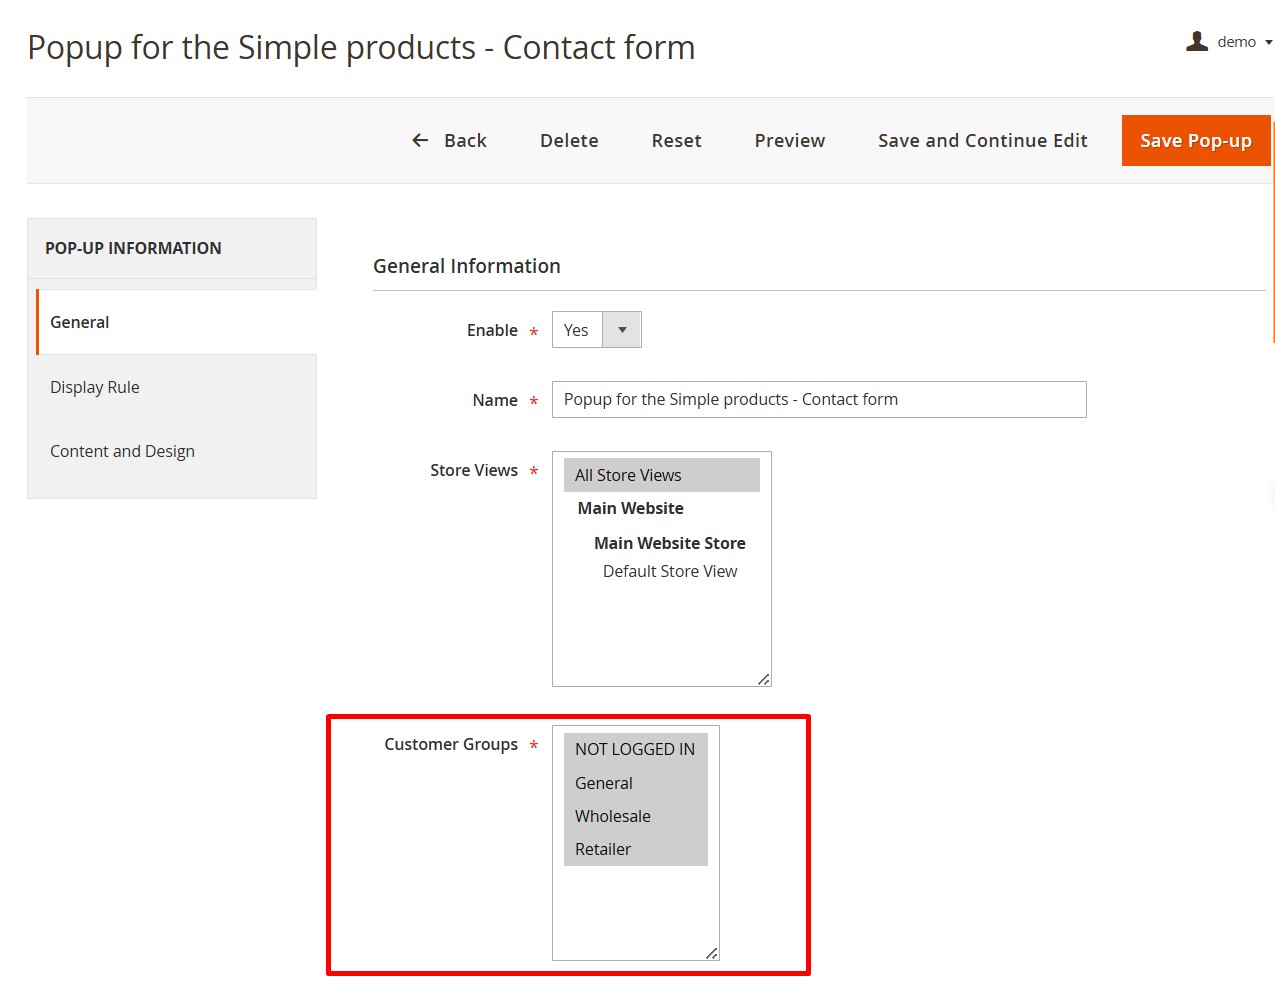Switch to the Display Rule tab
1275x981 pixels.
coord(95,387)
